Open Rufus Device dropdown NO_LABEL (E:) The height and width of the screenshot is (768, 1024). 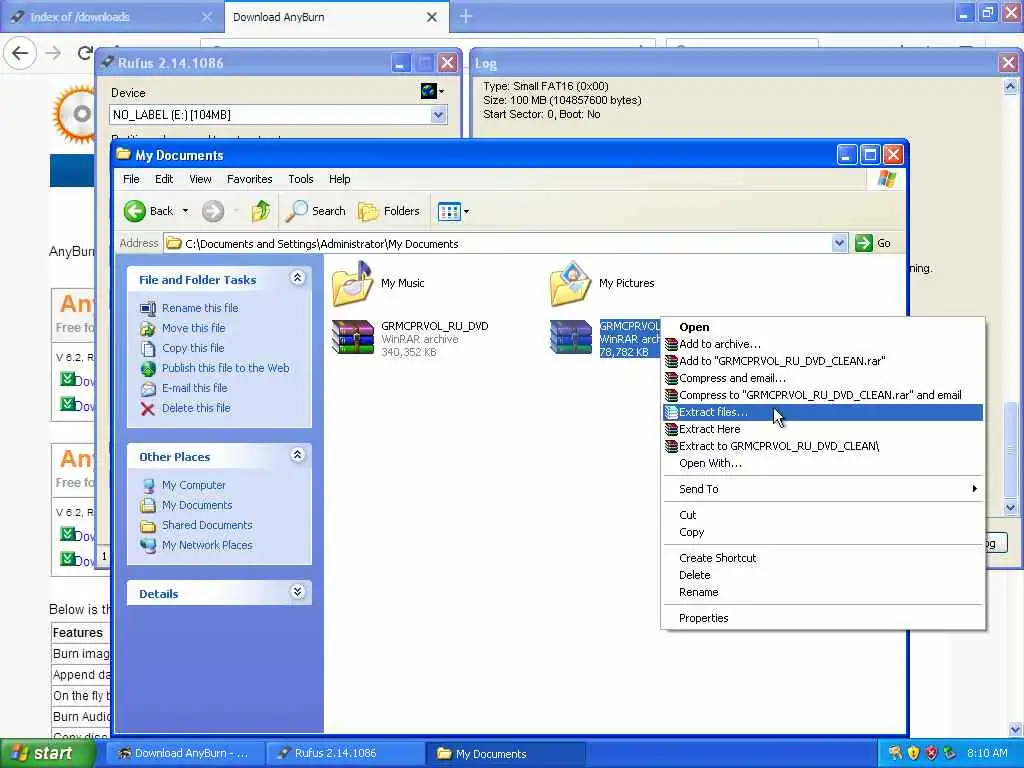click(278, 115)
